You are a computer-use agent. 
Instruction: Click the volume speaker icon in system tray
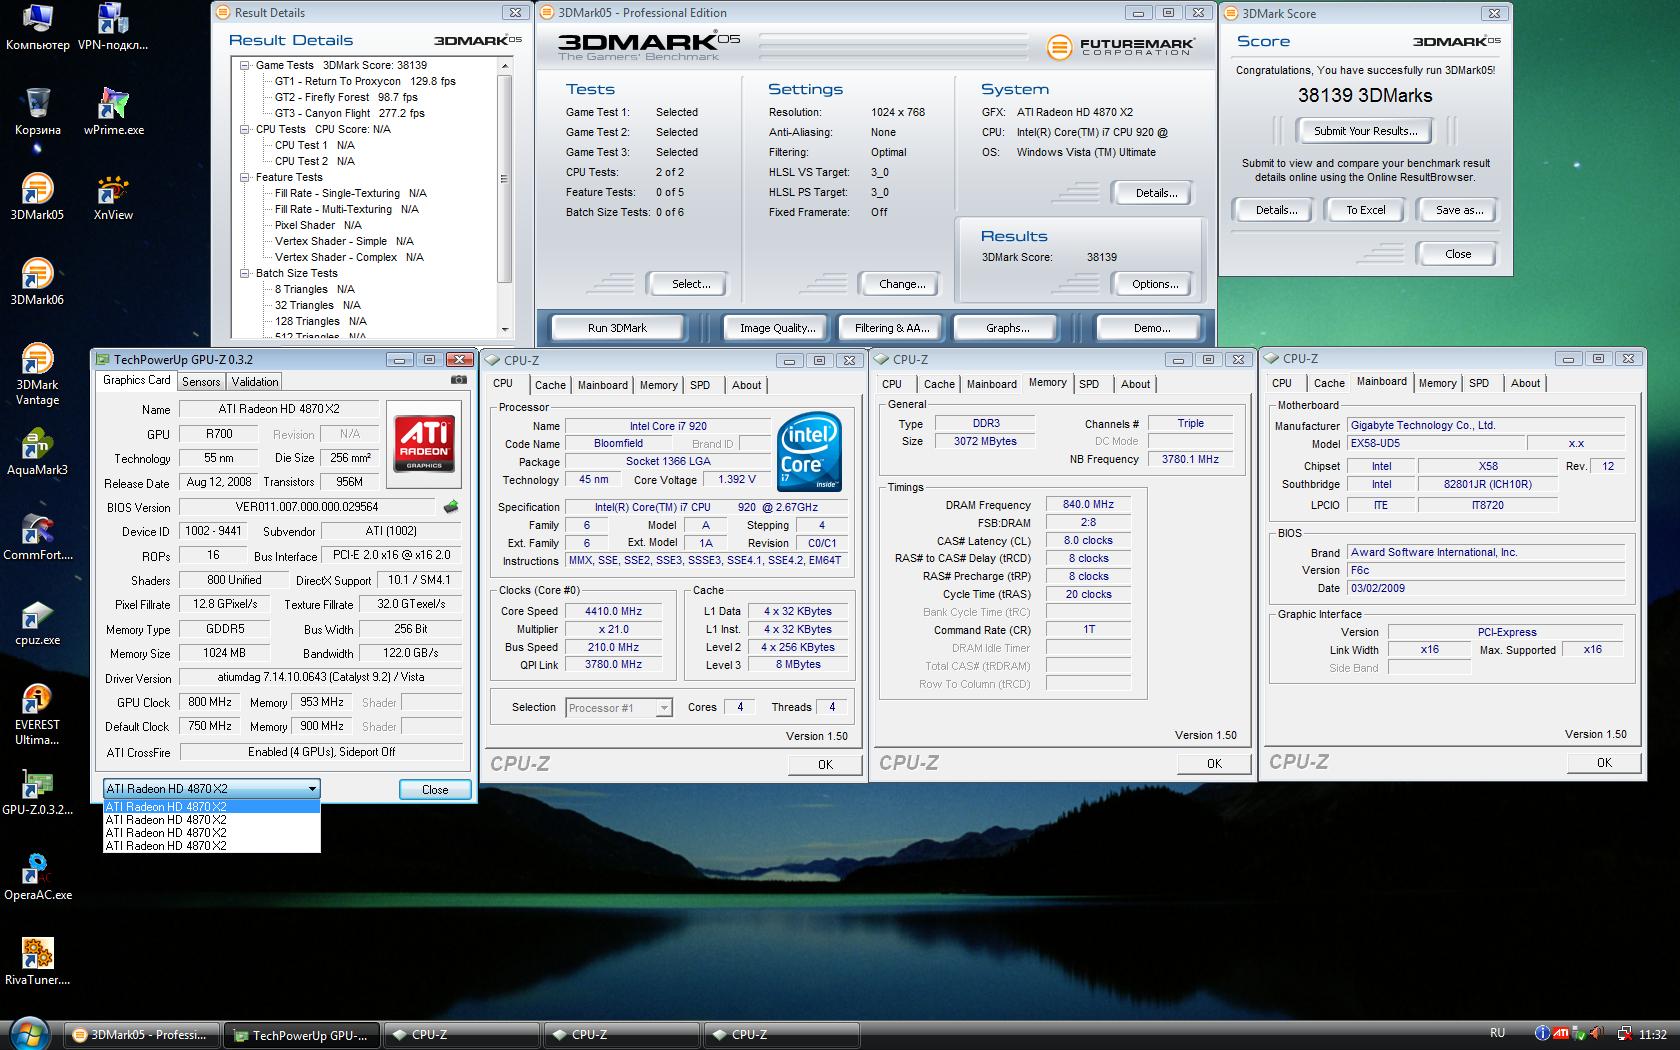click(1597, 1034)
